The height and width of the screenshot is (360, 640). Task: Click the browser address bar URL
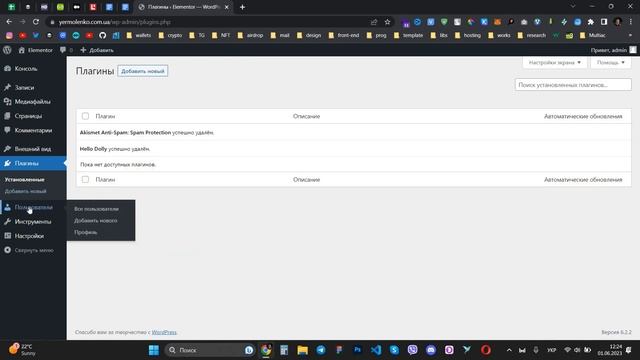[115, 22]
